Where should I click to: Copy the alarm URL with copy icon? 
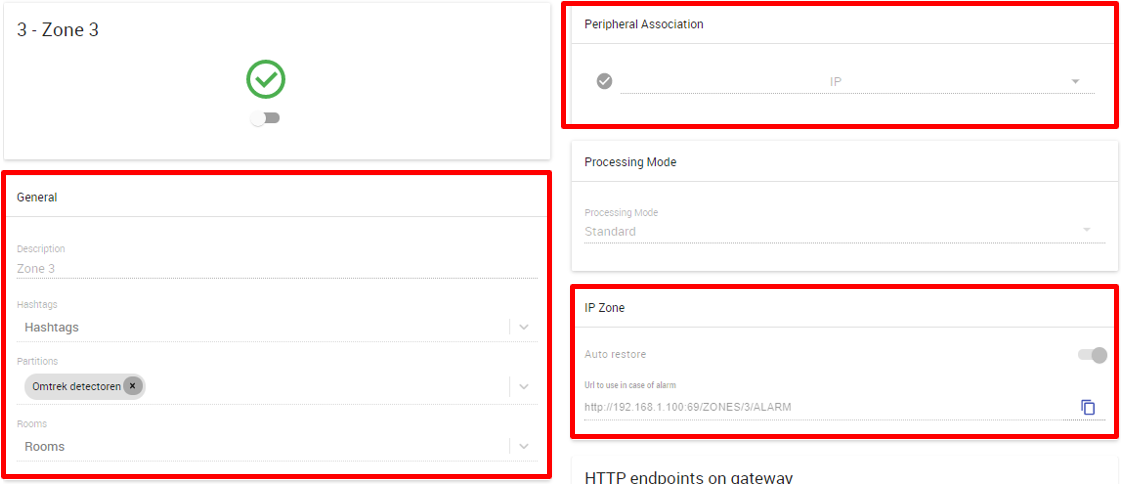click(1088, 408)
